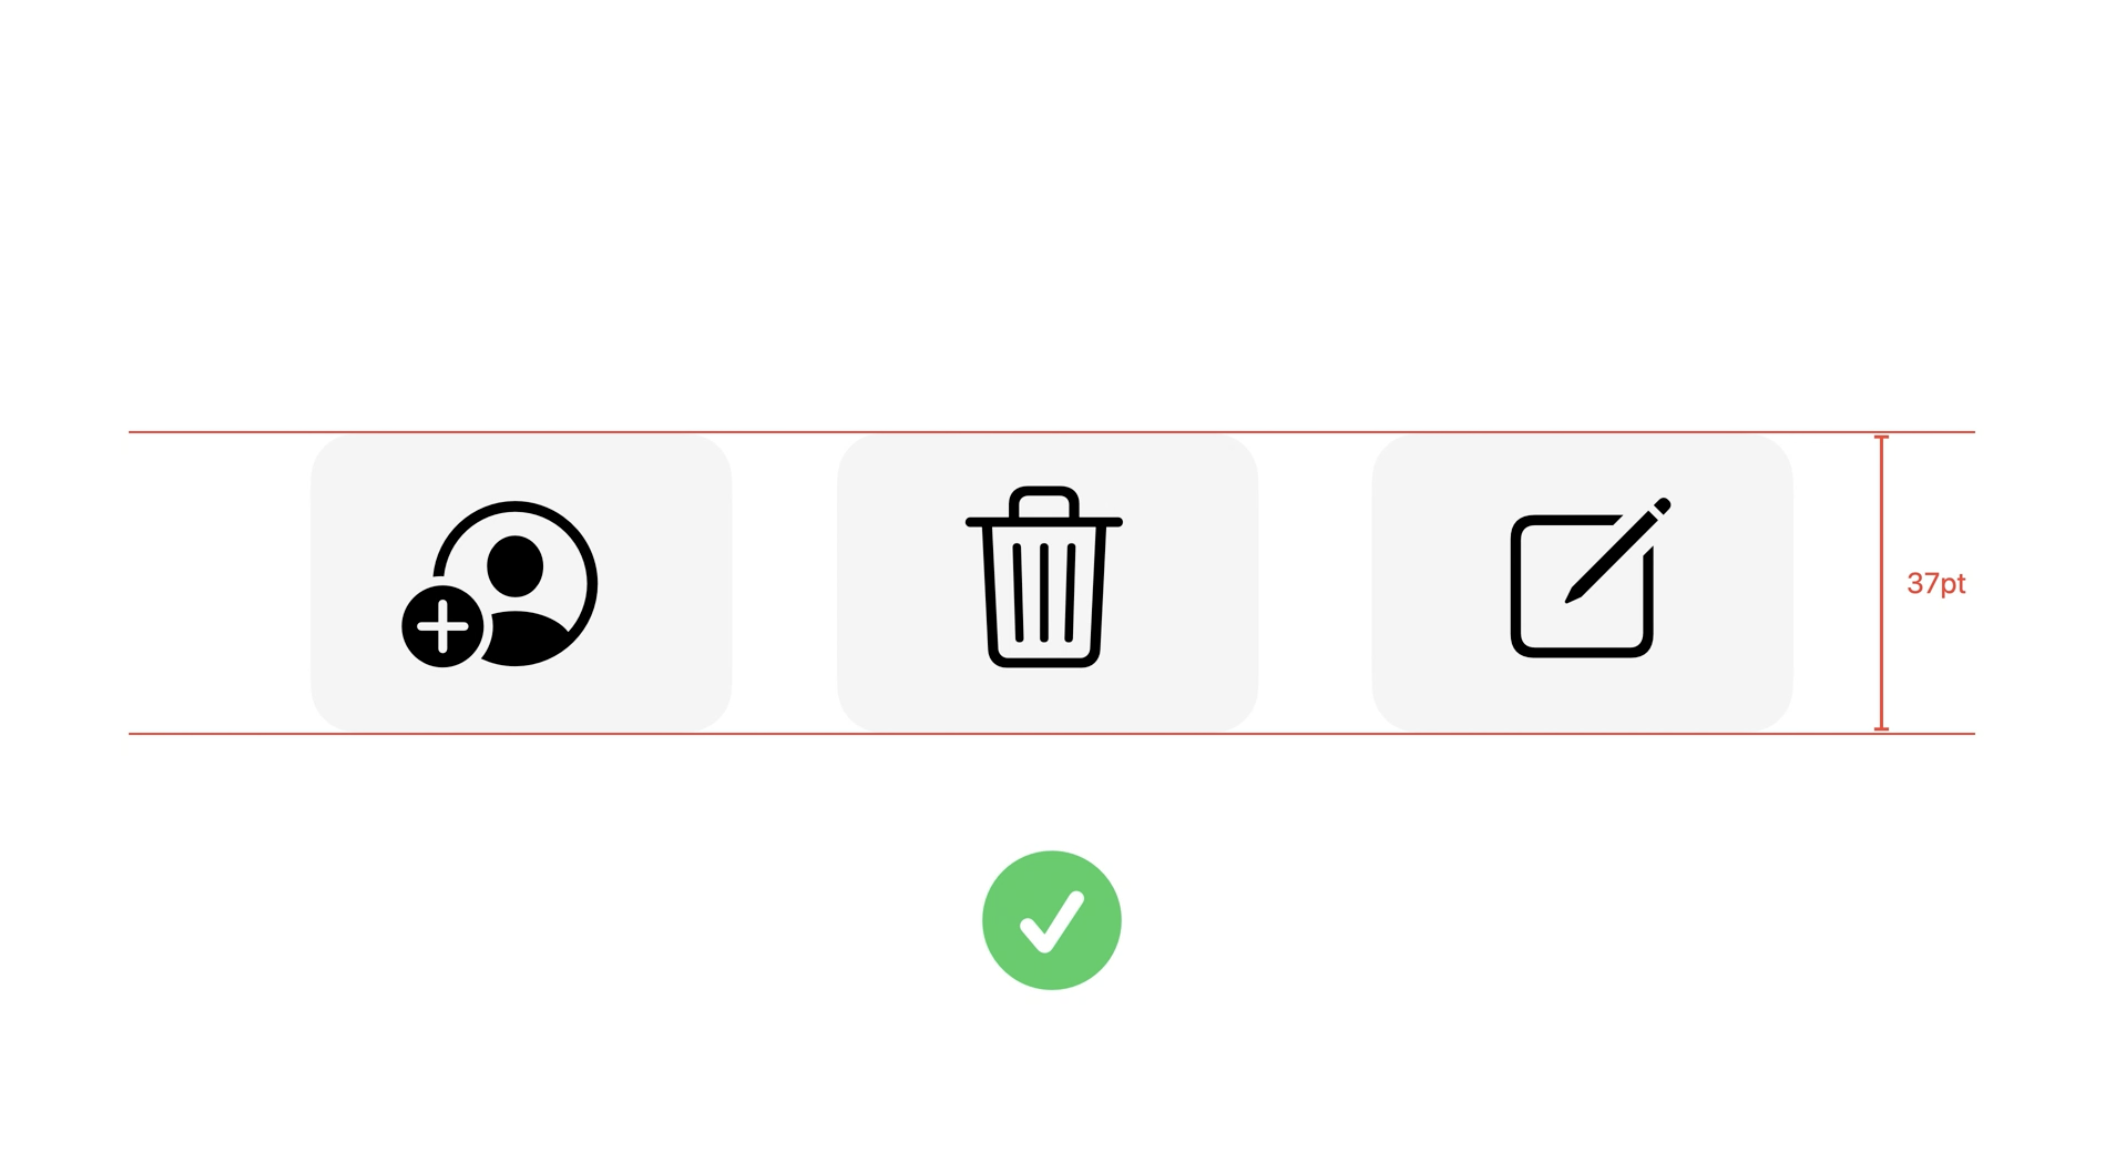2102x1168 pixels.
Task: Click the add person icon
Action: pyautogui.click(x=499, y=584)
